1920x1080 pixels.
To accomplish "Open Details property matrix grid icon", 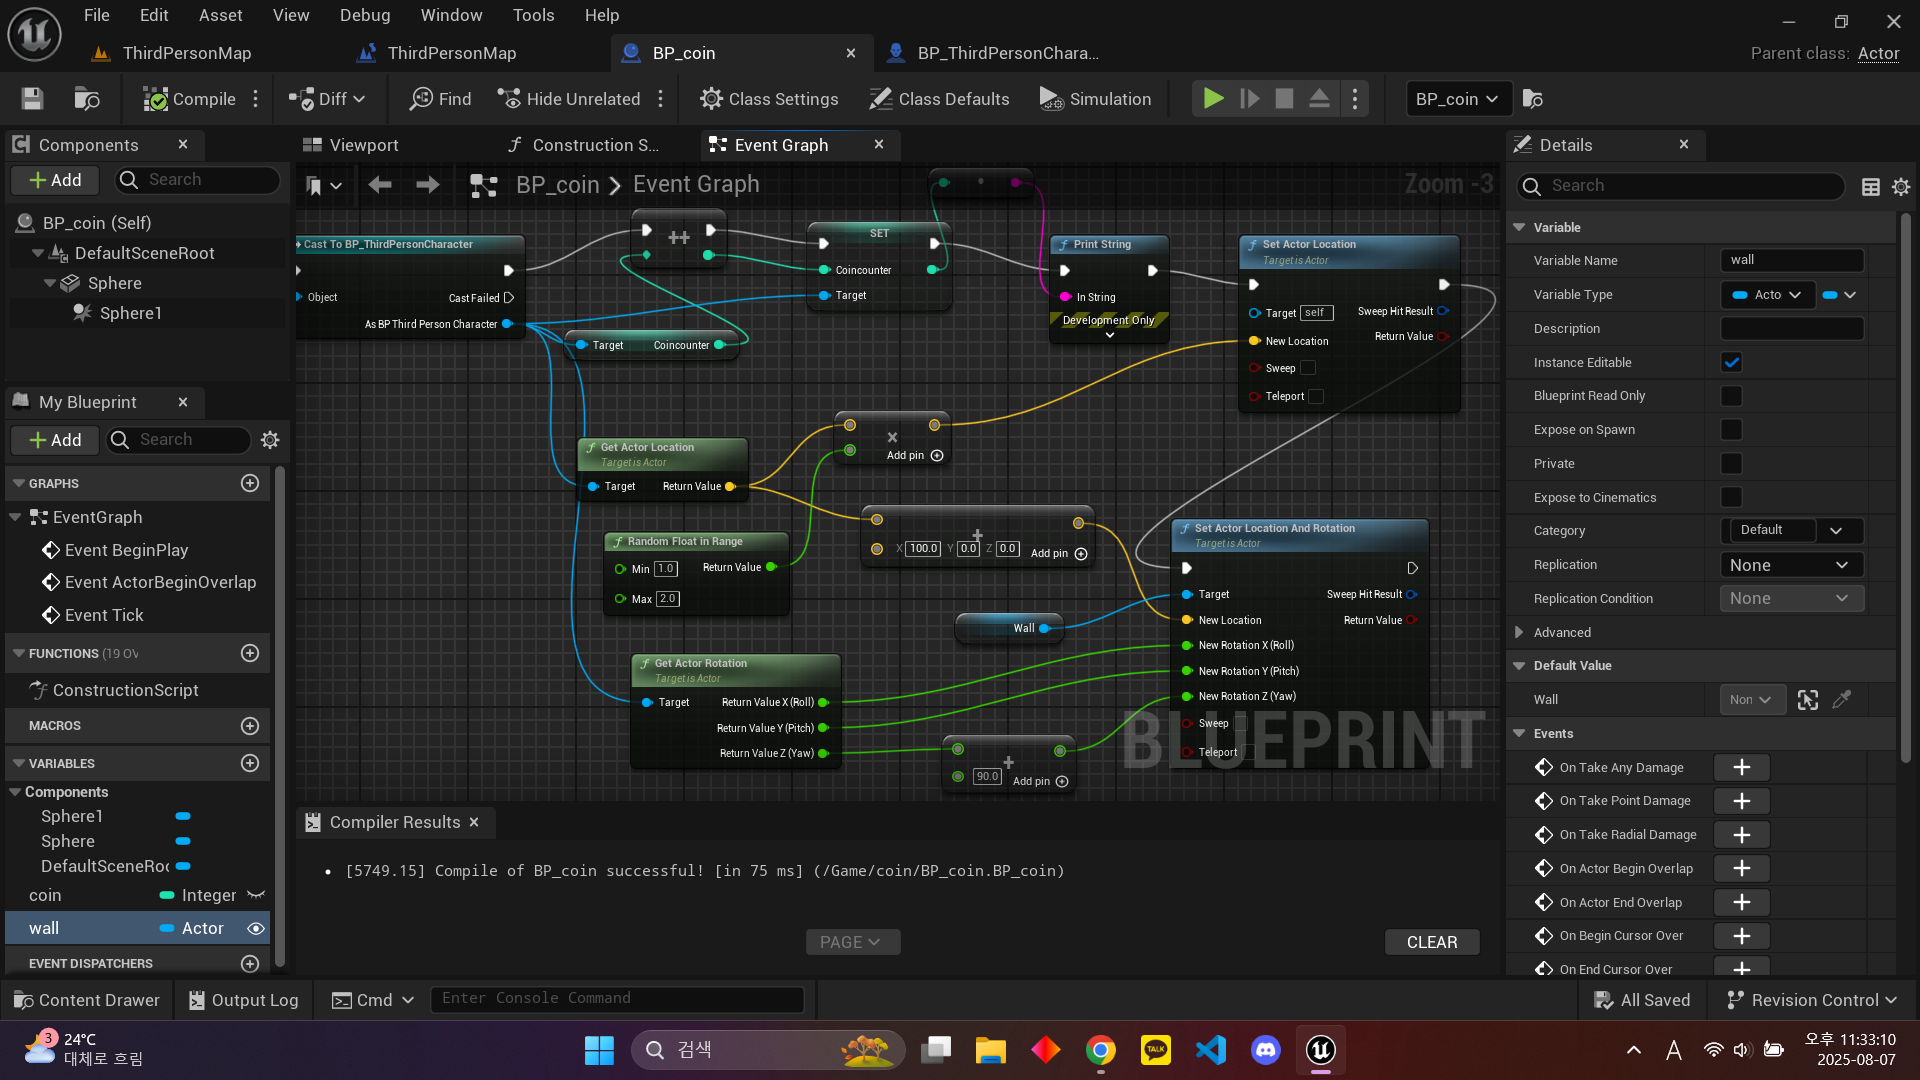I will pos(1871,186).
